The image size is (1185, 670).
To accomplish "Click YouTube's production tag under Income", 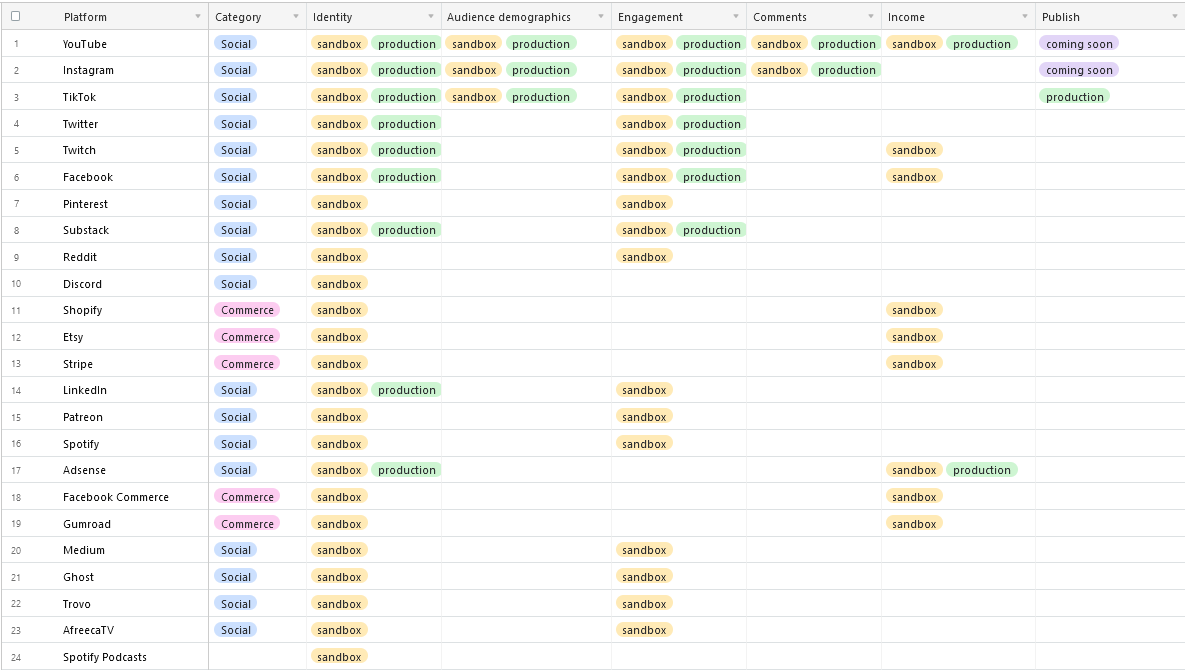I will click(982, 44).
